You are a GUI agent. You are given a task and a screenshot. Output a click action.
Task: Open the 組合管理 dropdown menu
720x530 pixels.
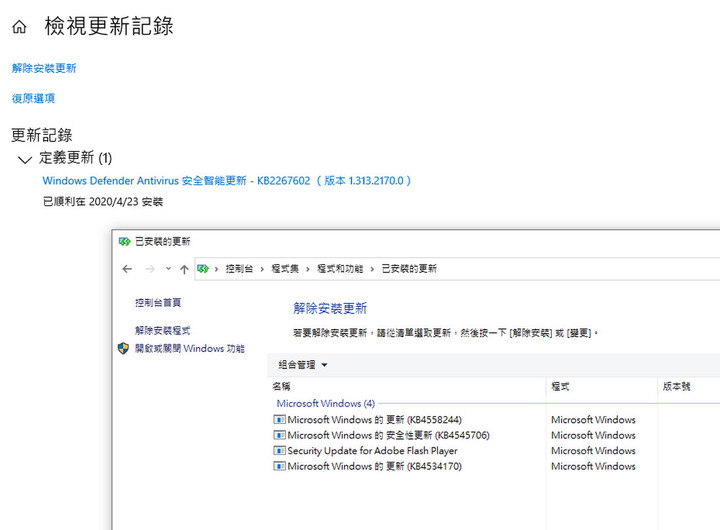point(303,365)
